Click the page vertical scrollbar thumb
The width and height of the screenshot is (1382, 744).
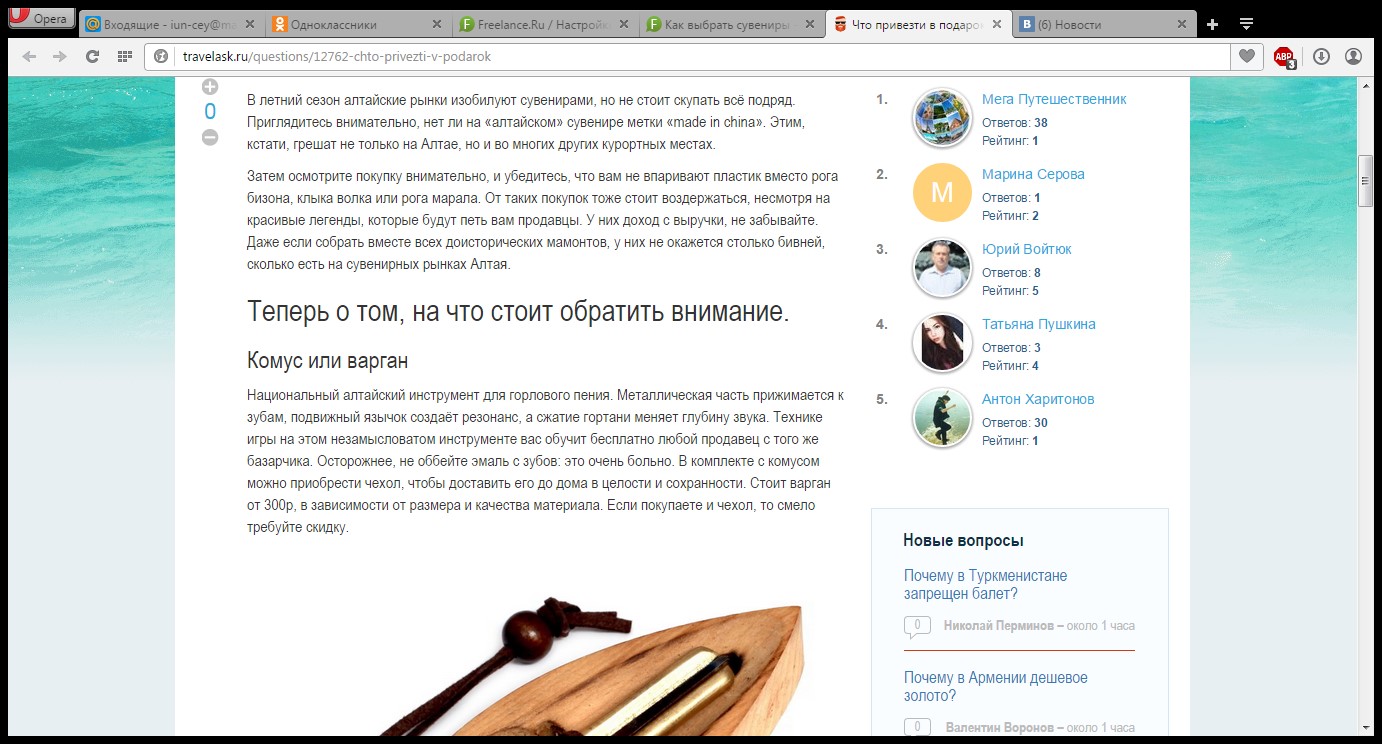click(x=1364, y=181)
